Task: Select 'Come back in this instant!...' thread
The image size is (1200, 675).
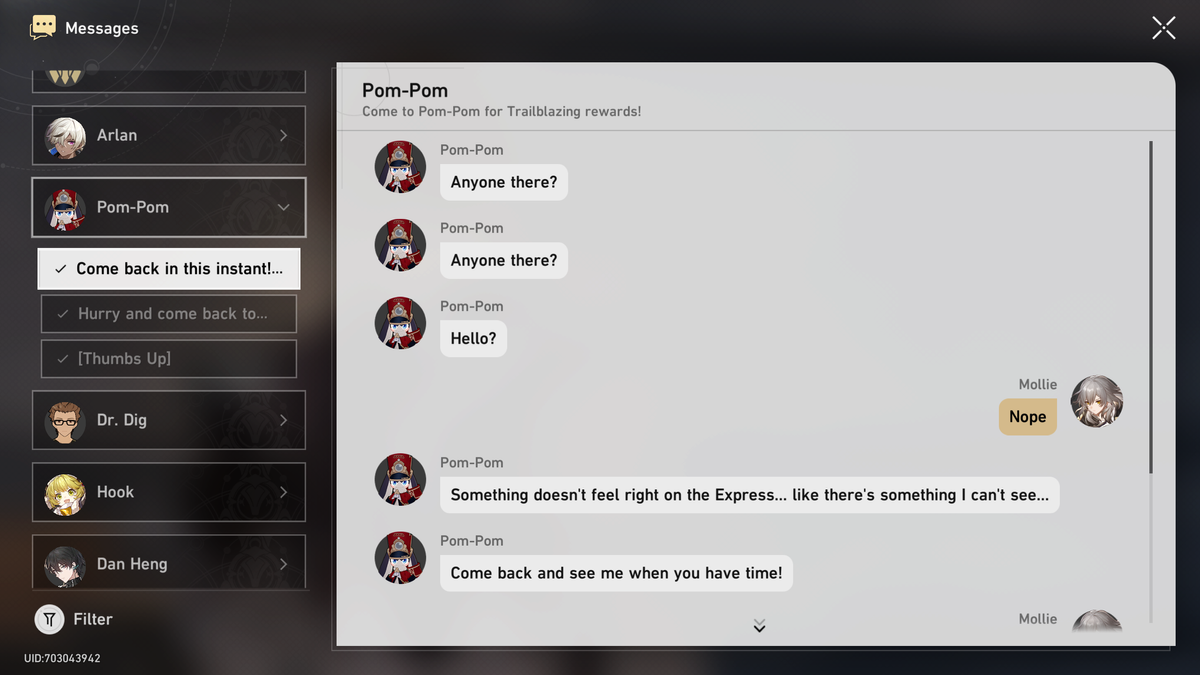Action: click(169, 269)
